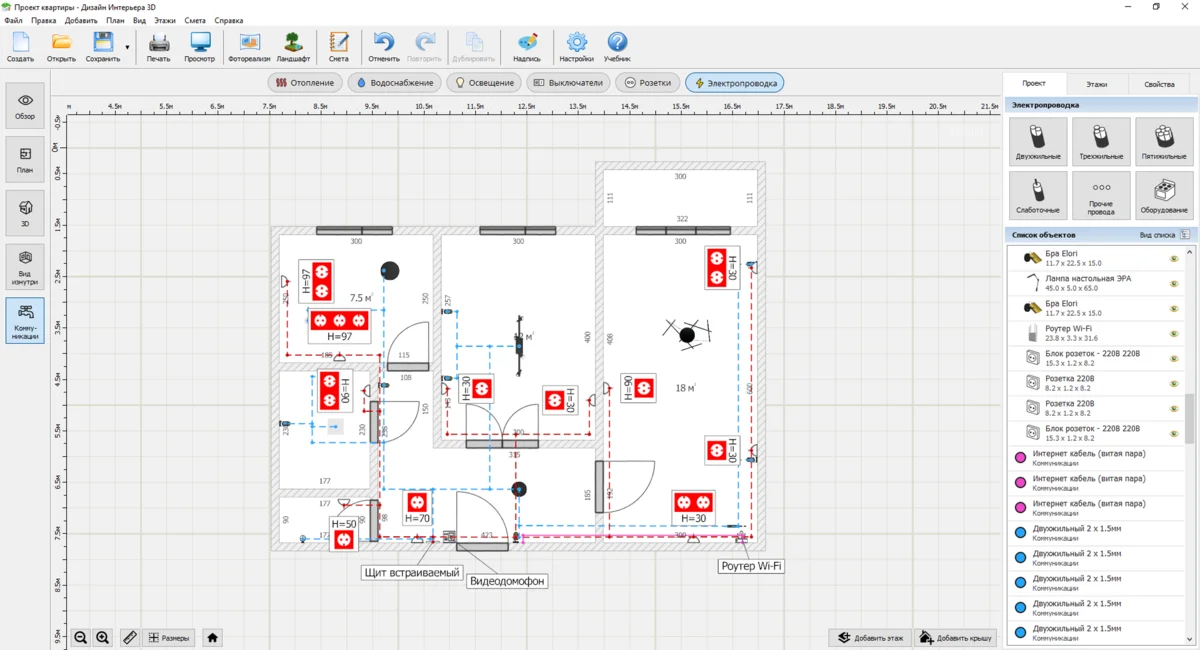Open the Добавить menu
This screenshot has width=1200, height=650.
point(81,20)
